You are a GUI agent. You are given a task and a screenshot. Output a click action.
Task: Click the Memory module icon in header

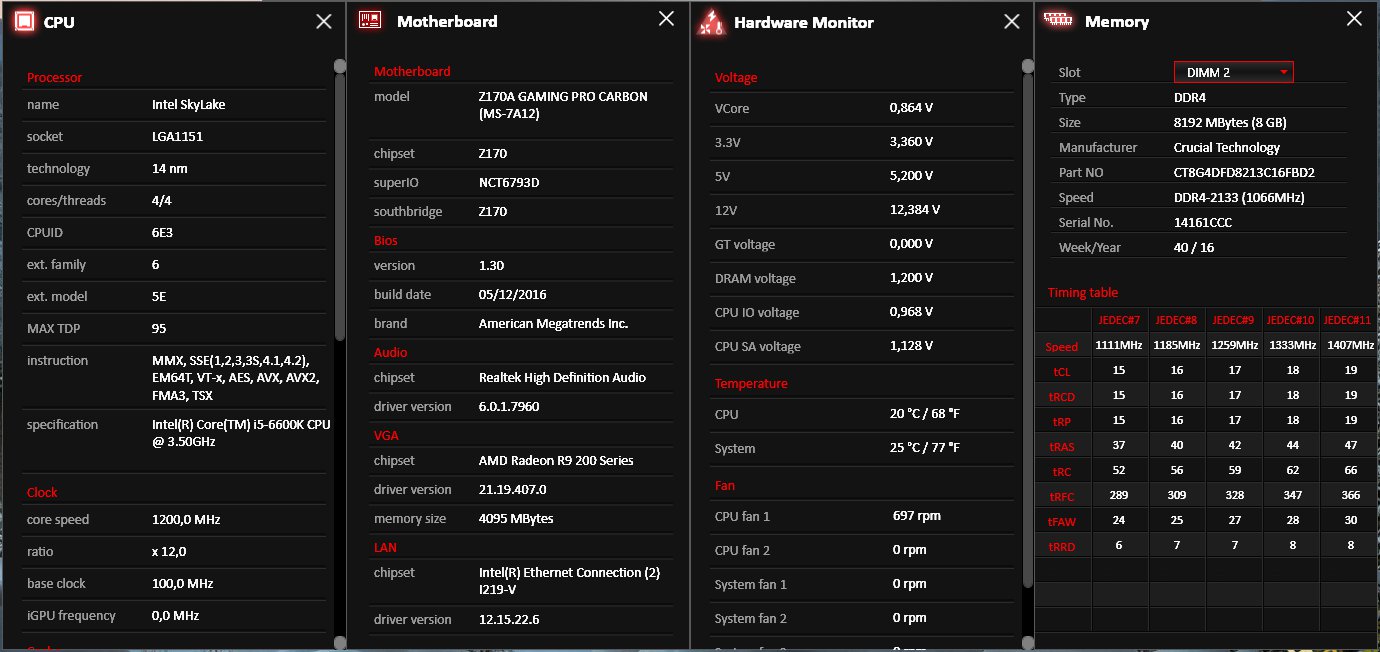pyautogui.click(x=1057, y=18)
